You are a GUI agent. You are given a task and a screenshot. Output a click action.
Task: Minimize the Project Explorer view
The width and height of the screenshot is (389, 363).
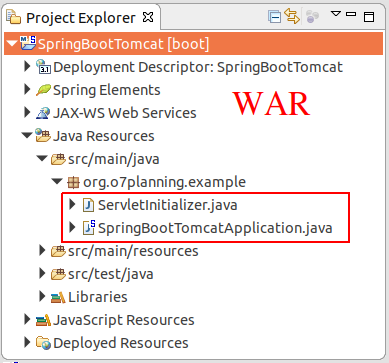click(x=351, y=14)
